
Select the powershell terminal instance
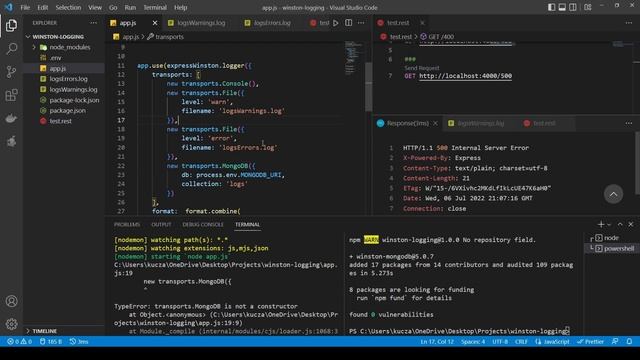pyautogui.click(x=611, y=249)
